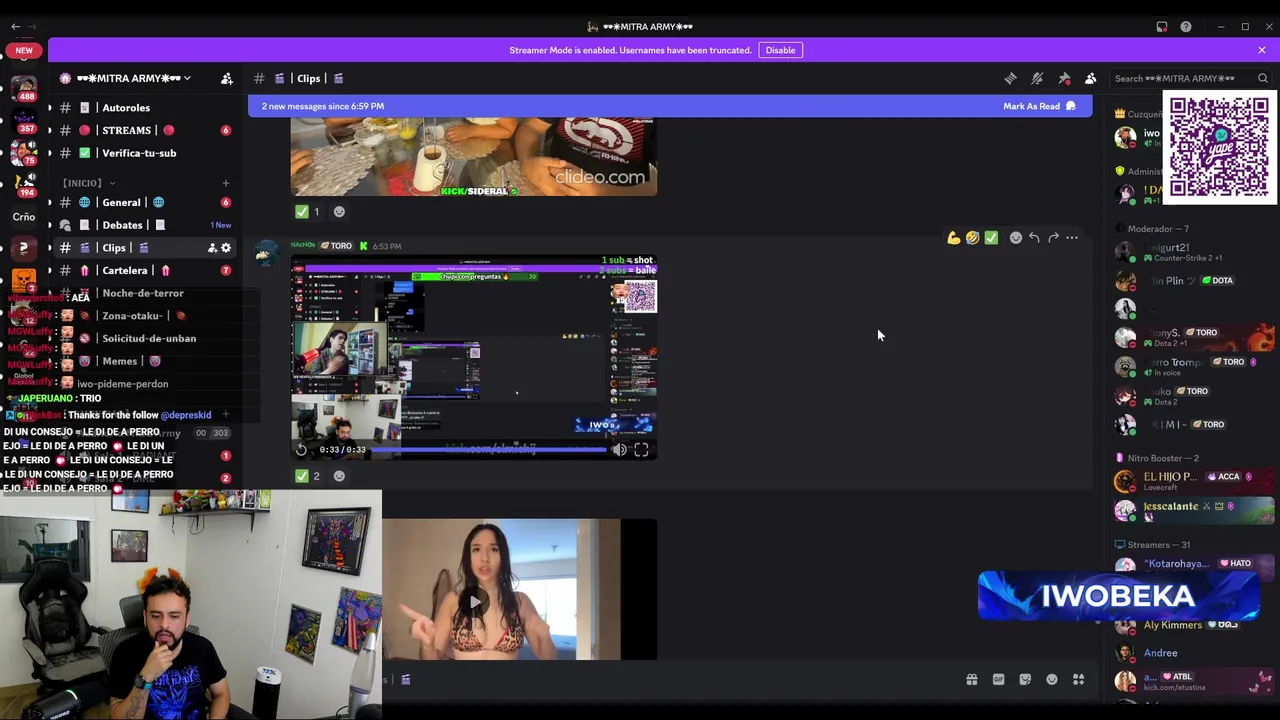Toggle fullscreen on the video player
Image resolution: width=1280 pixels, height=720 pixels.
click(641, 450)
